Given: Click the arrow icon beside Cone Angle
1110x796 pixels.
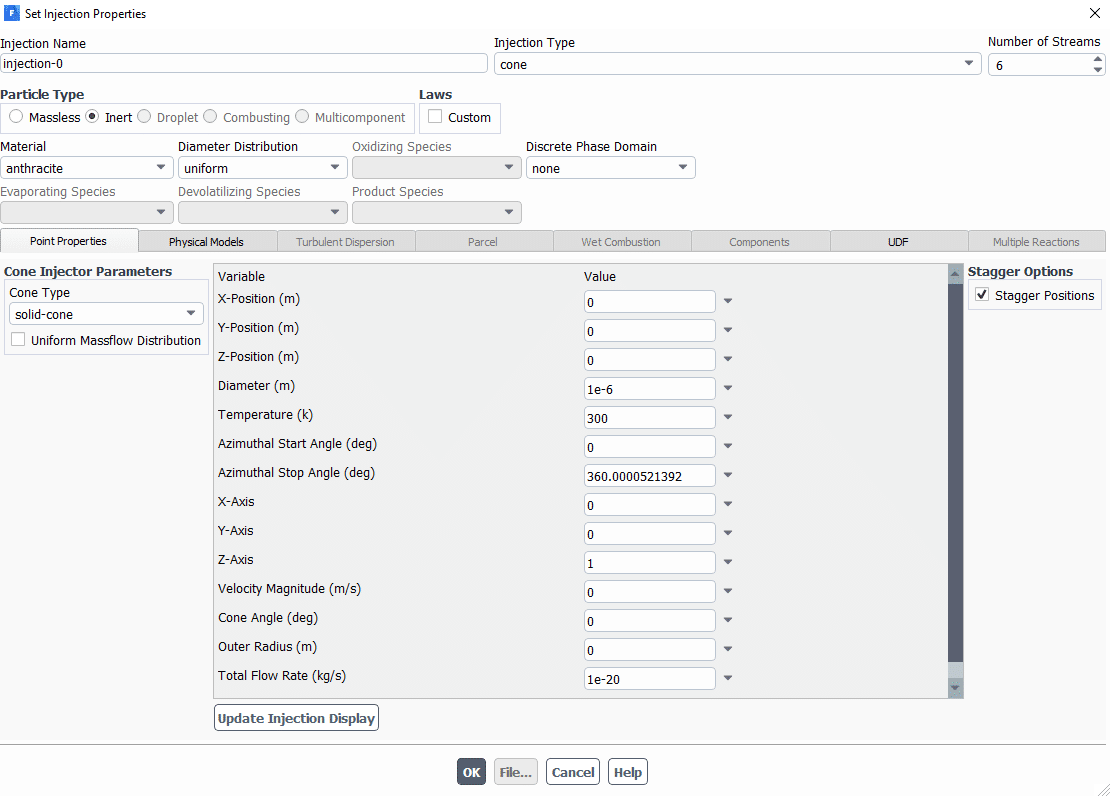Looking at the screenshot, I should [x=728, y=620].
